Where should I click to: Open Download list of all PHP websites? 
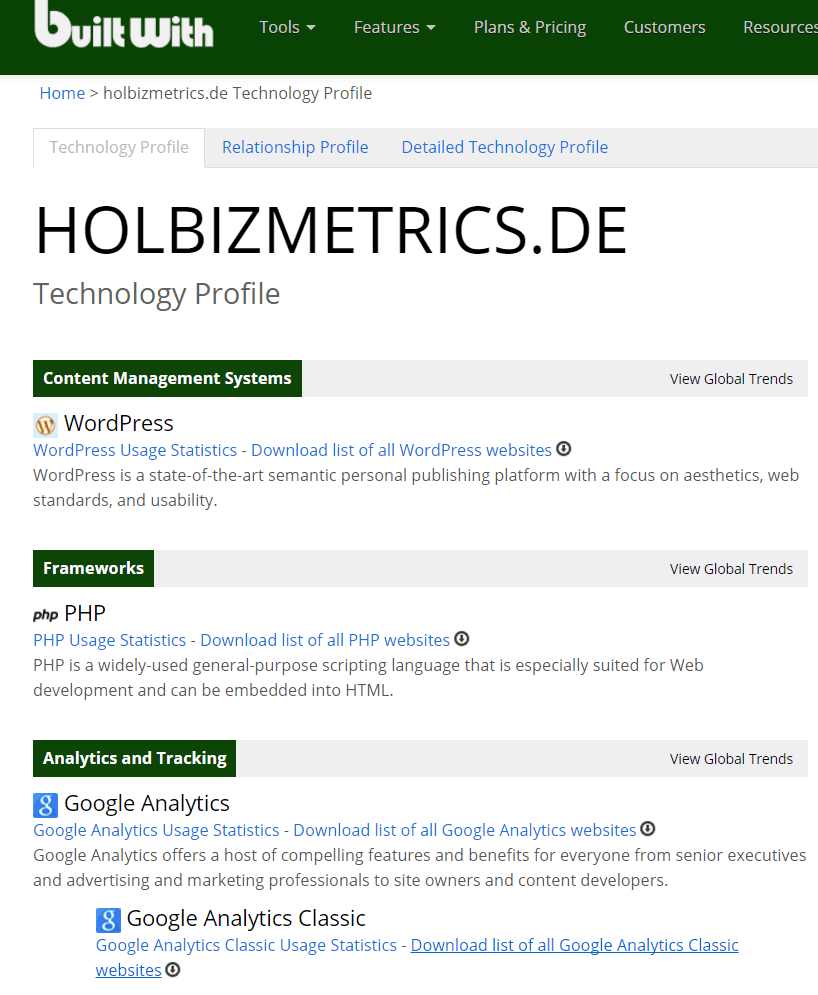tap(325, 640)
